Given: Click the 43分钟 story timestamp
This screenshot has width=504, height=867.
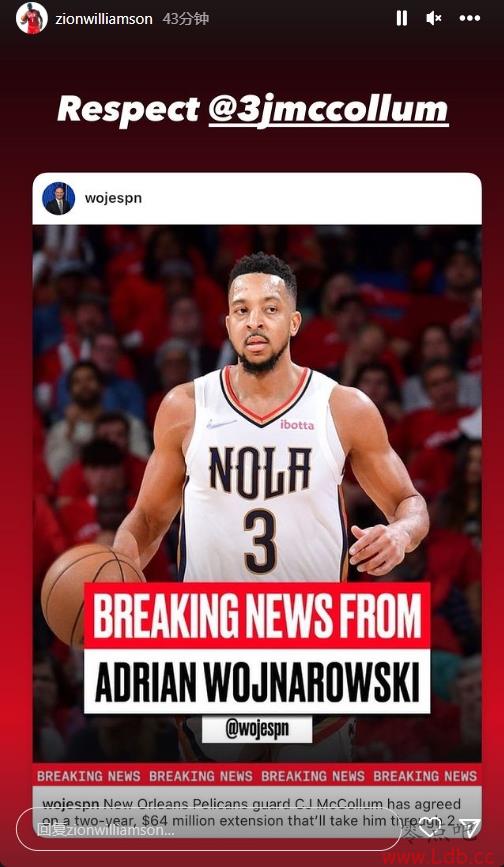Looking at the screenshot, I should tap(186, 19).
